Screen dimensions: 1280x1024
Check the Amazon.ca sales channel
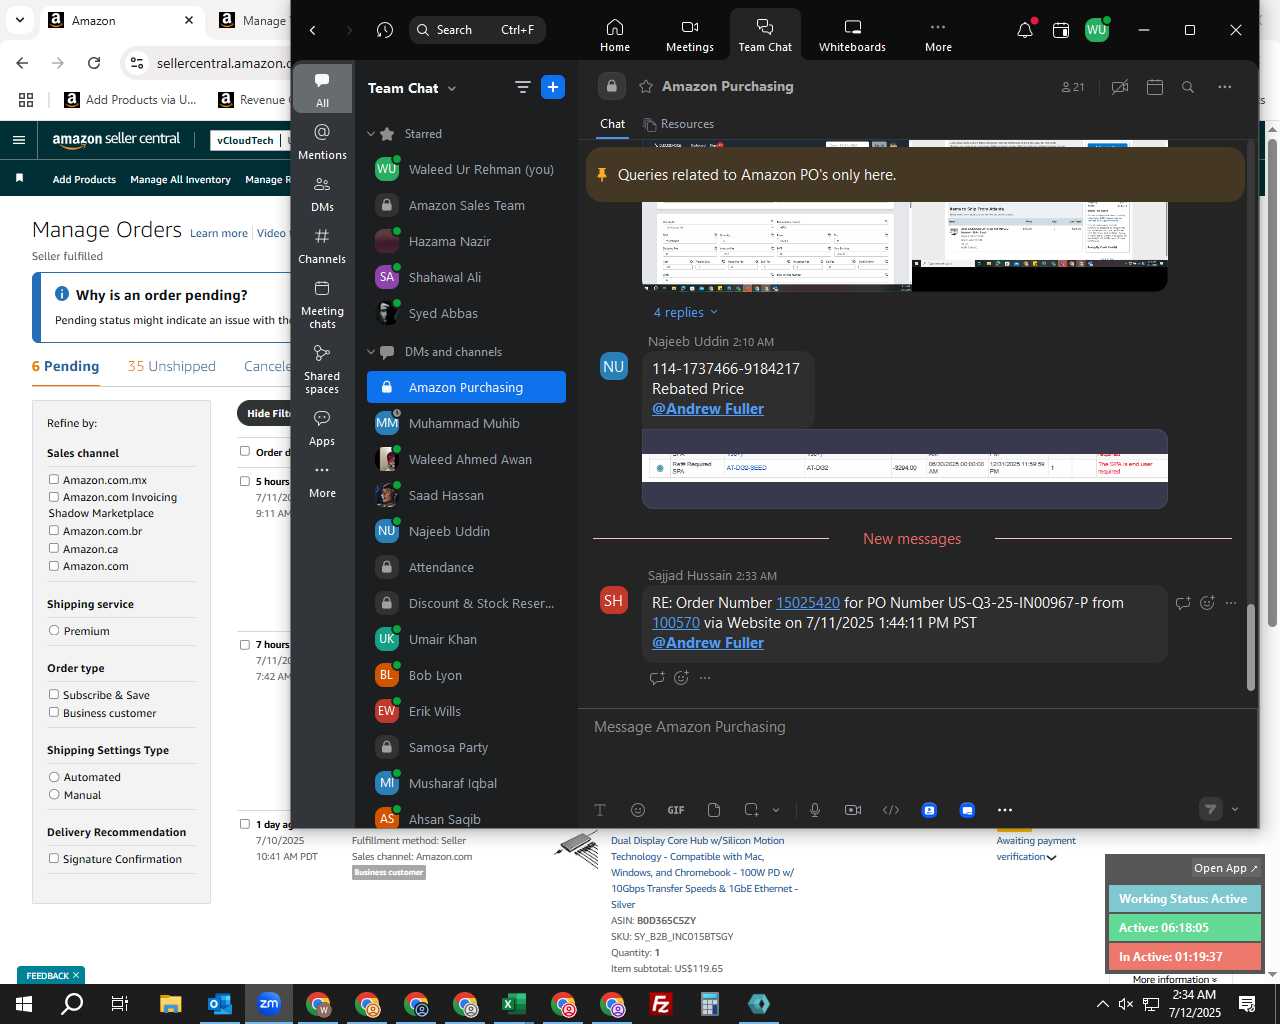click(54, 548)
